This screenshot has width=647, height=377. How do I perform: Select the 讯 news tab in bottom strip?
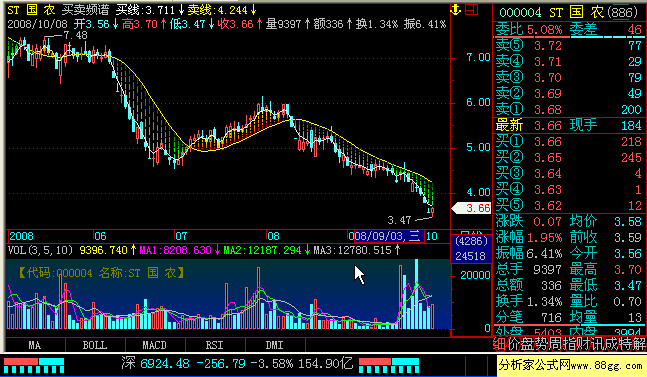click(597, 344)
